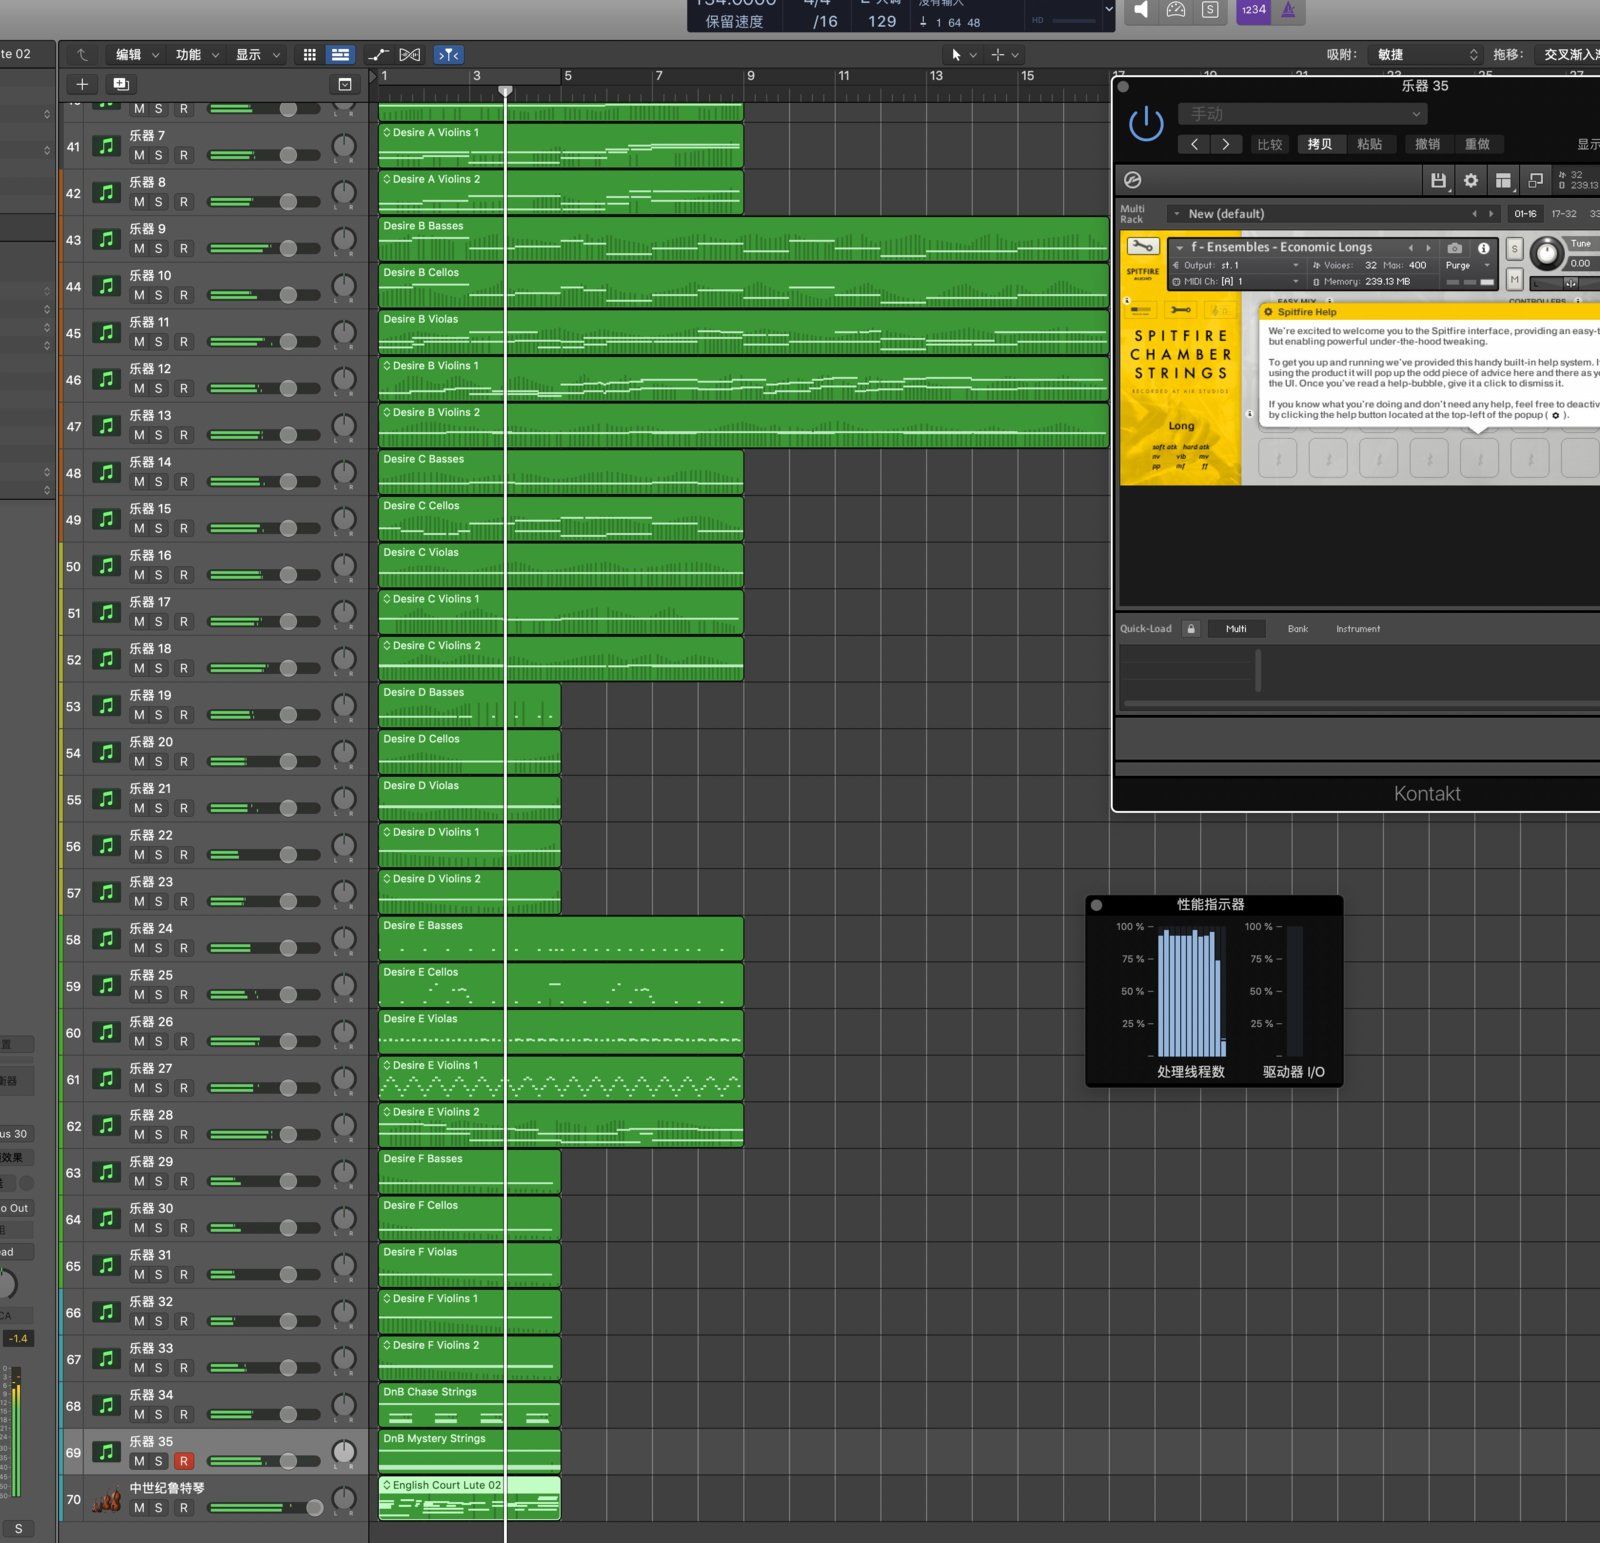Screen dimensions: 1600x1543
Task: Click the Kontakt save floppy disk icon
Action: (x=1438, y=180)
